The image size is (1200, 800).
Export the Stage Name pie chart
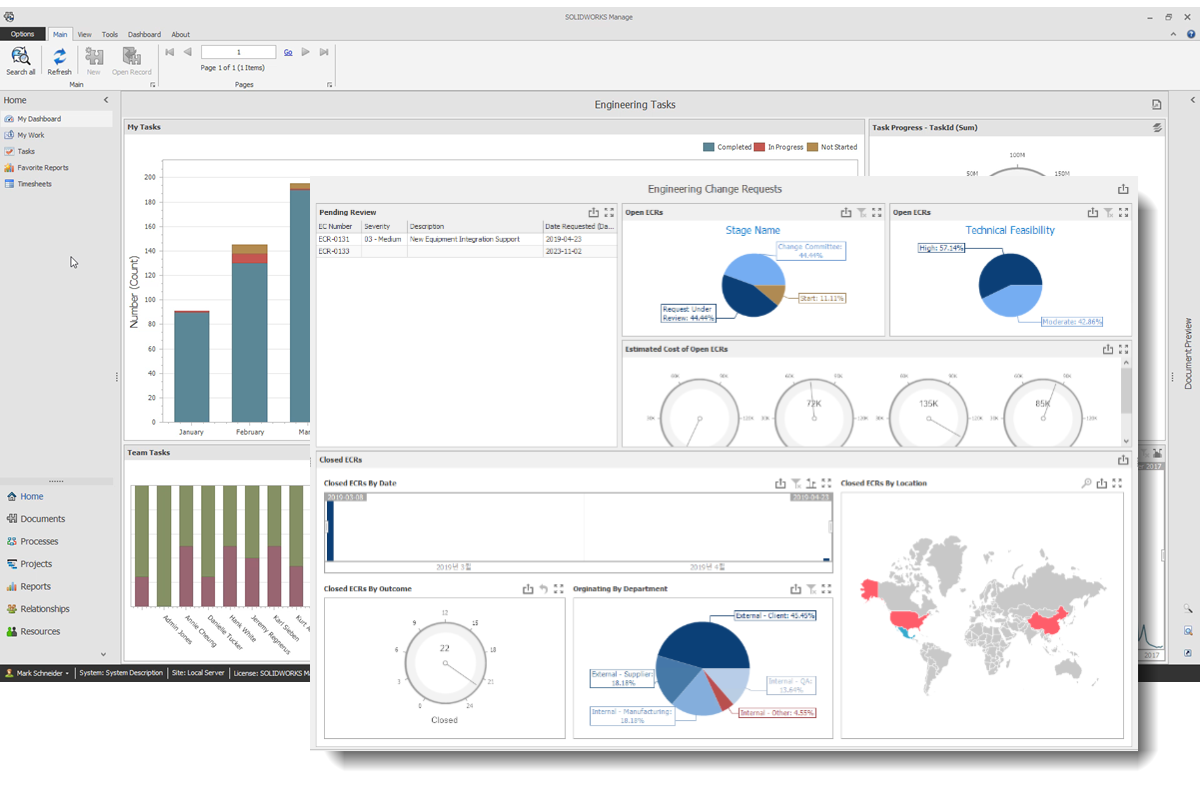846,212
